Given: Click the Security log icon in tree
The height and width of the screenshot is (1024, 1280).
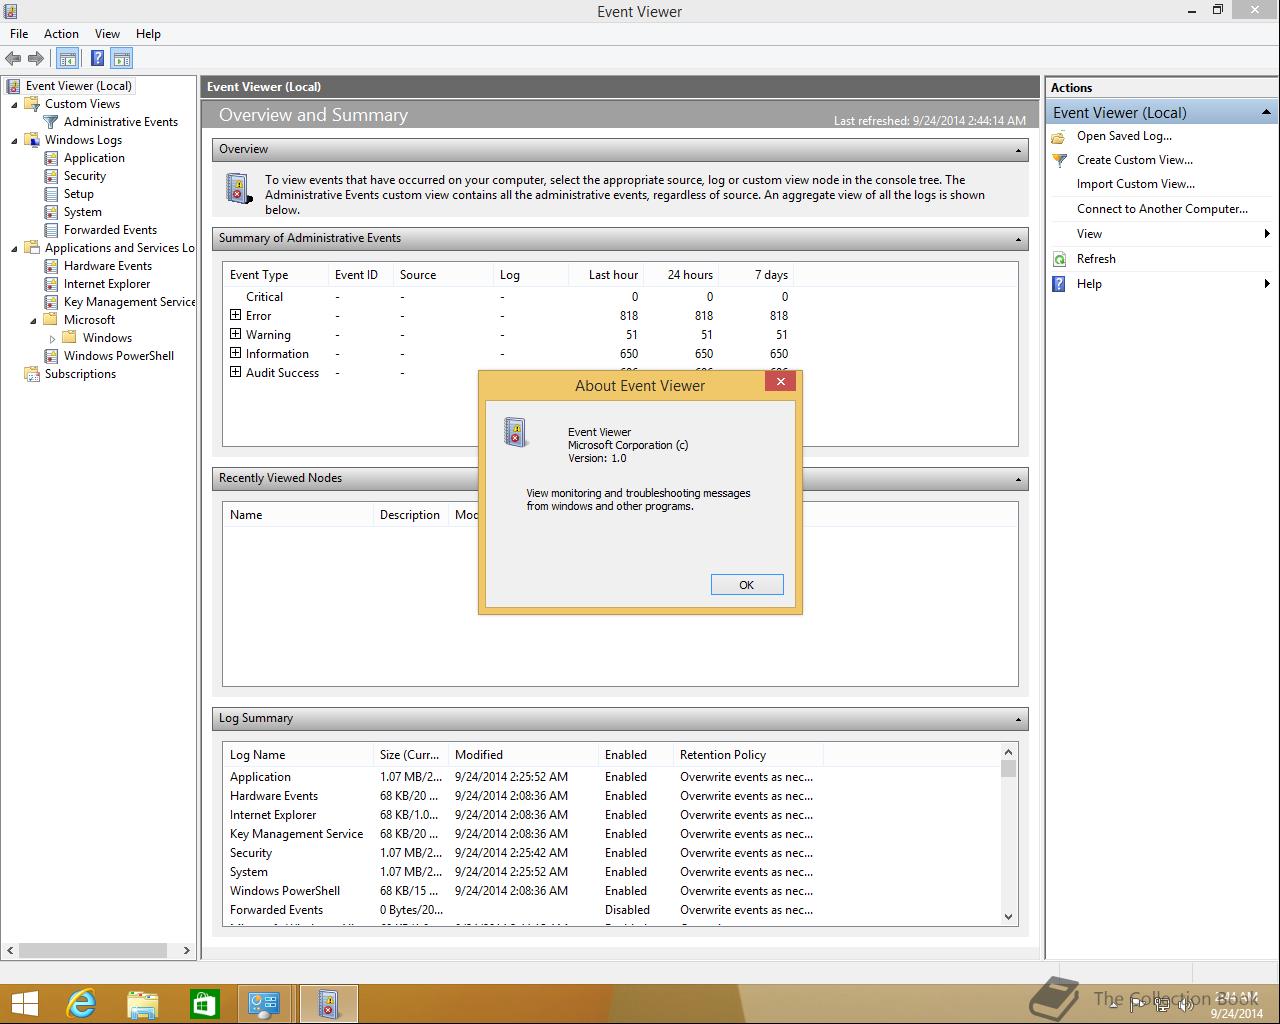Looking at the screenshot, I should click(51, 176).
